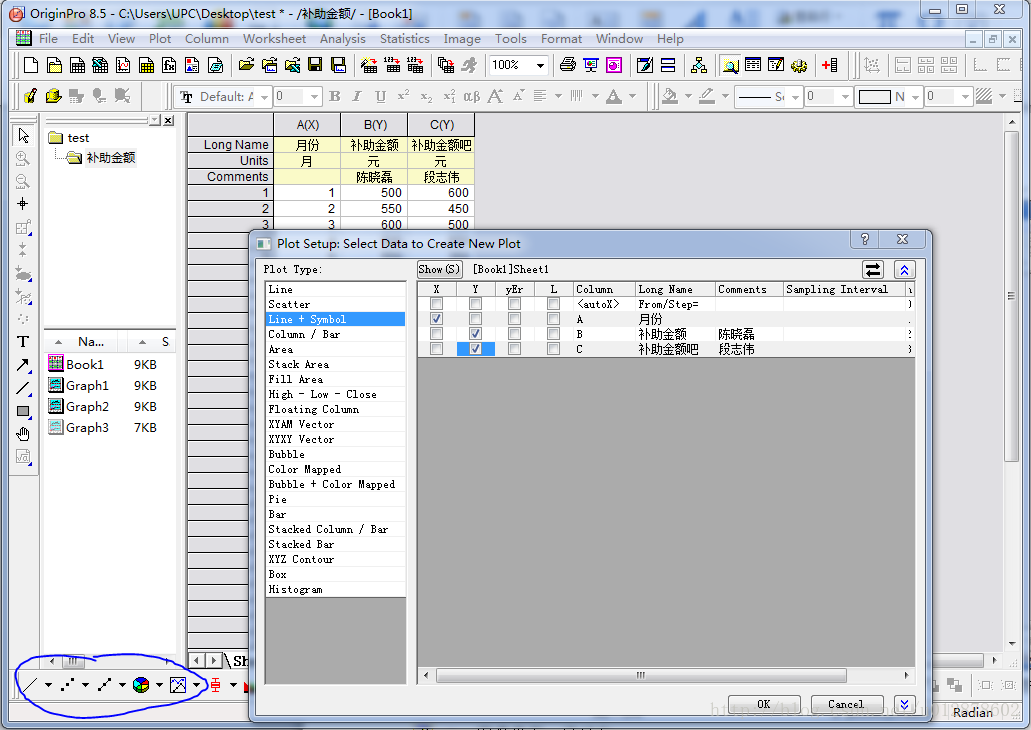Click the Template plot icon in bottom toolbar

click(x=178, y=685)
